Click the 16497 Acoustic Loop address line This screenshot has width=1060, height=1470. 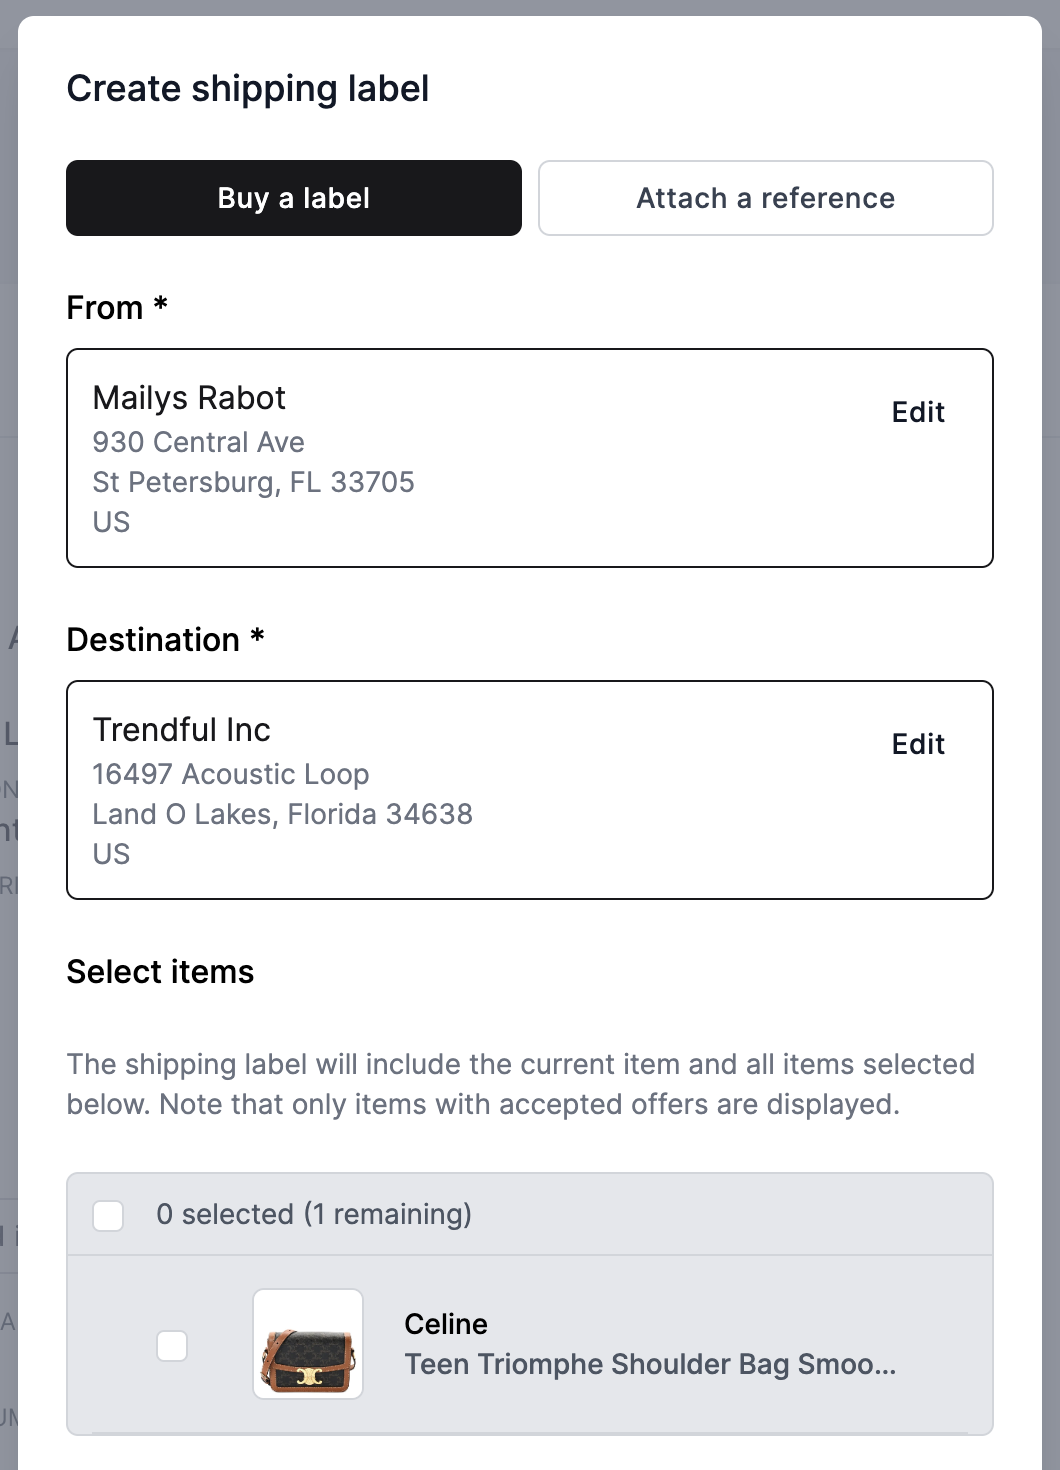click(x=230, y=774)
